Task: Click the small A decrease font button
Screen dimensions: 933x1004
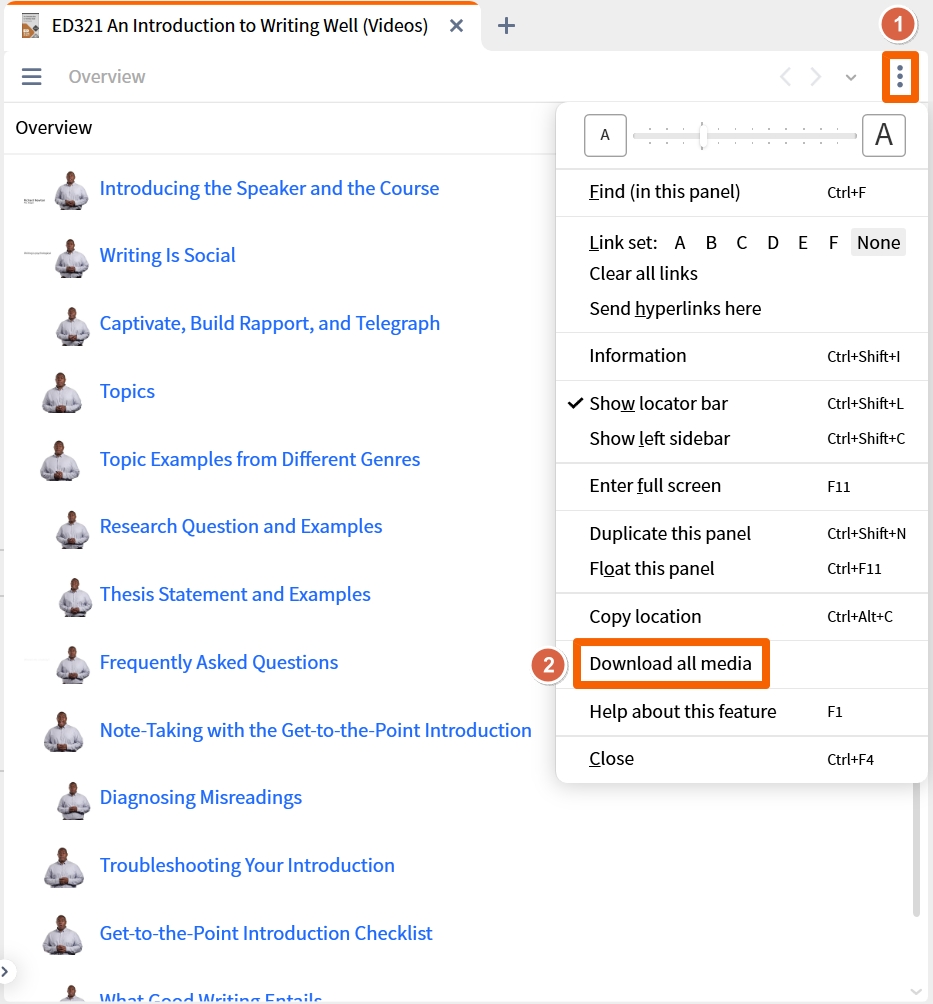Action: [605, 135]
